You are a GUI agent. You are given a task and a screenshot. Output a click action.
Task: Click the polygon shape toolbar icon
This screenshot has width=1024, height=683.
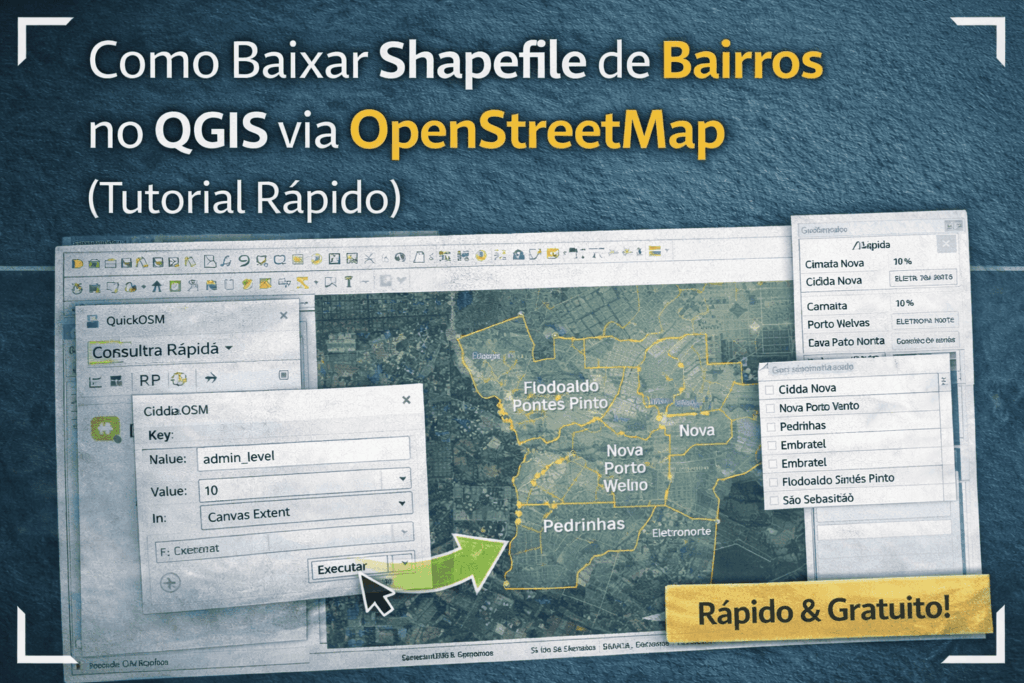(x=420, y=257)
